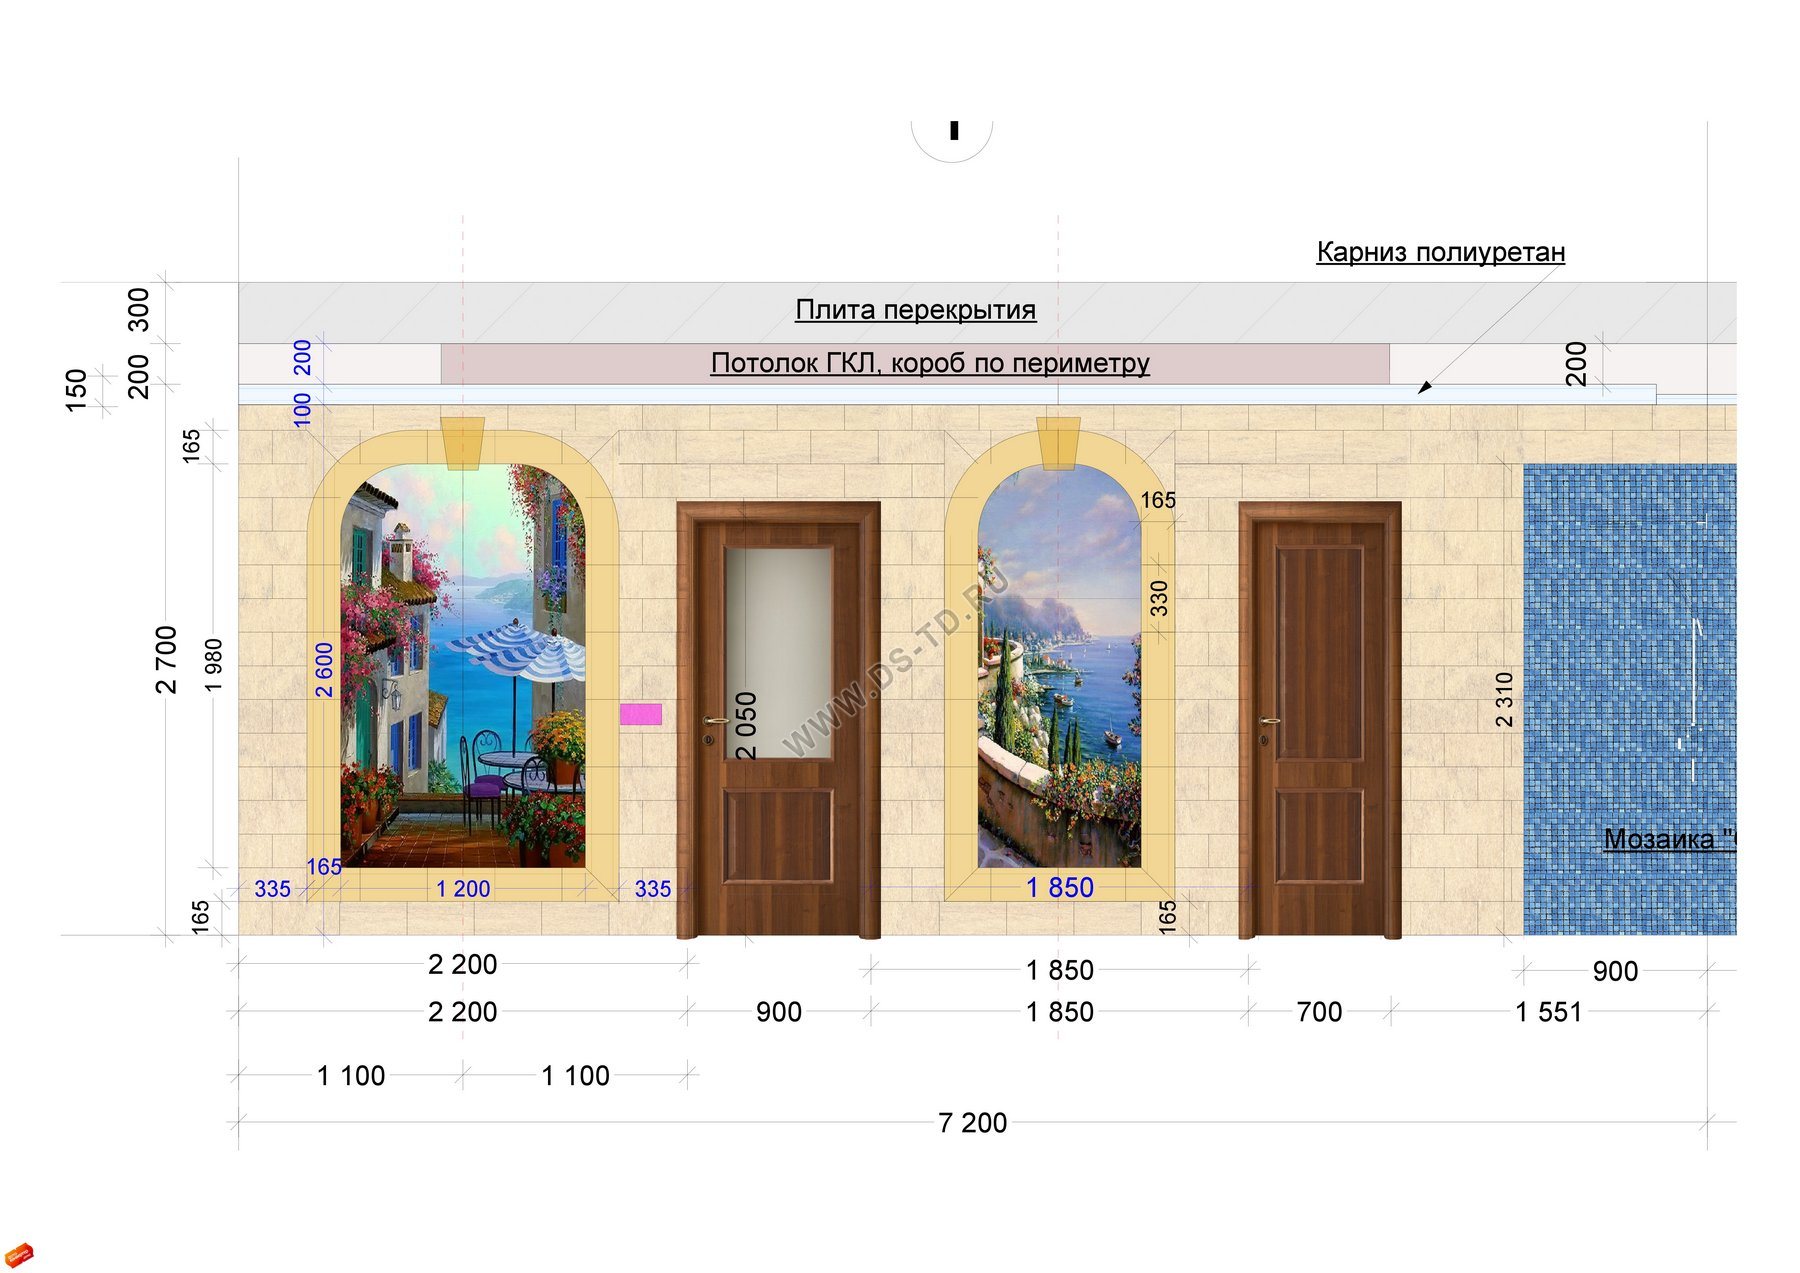Click the "900" dimension below the glass door
1800x1273 pixels.
[779, 1012]
